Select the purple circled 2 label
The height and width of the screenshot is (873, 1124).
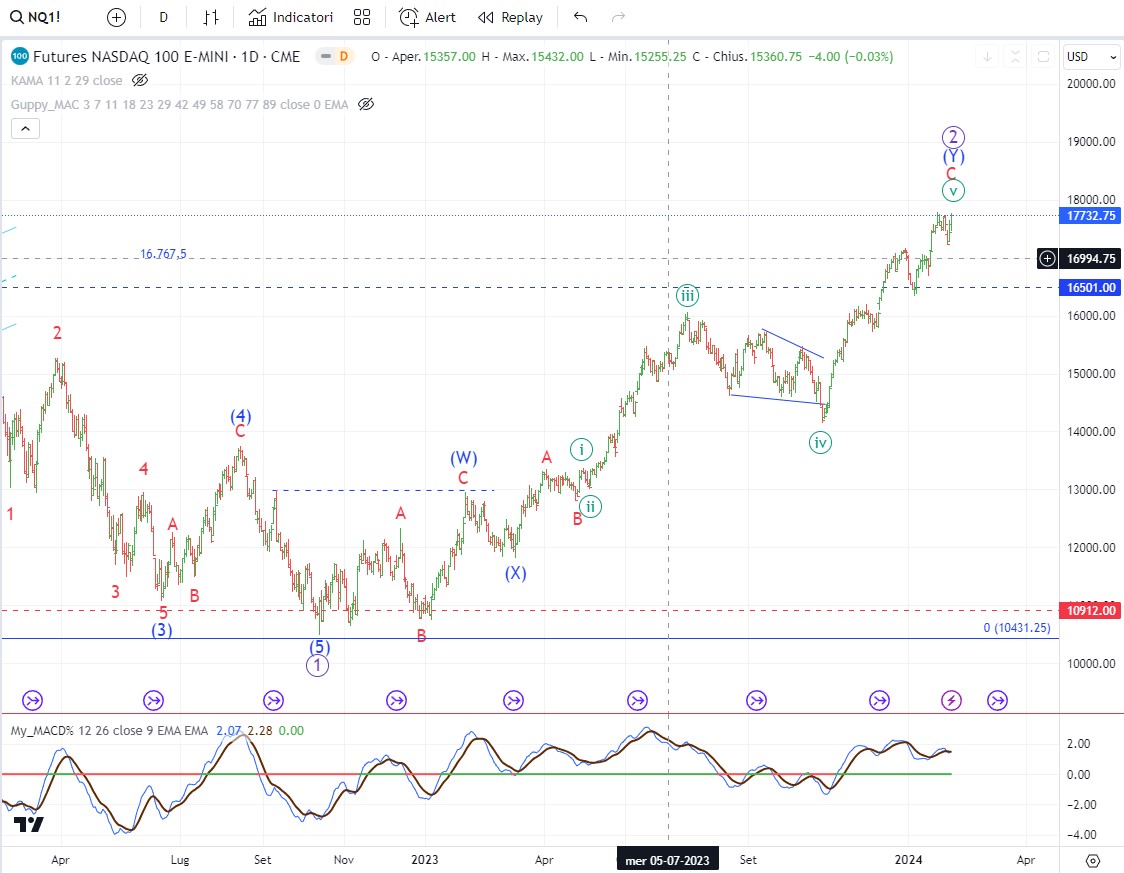click(x=953, y=137)
